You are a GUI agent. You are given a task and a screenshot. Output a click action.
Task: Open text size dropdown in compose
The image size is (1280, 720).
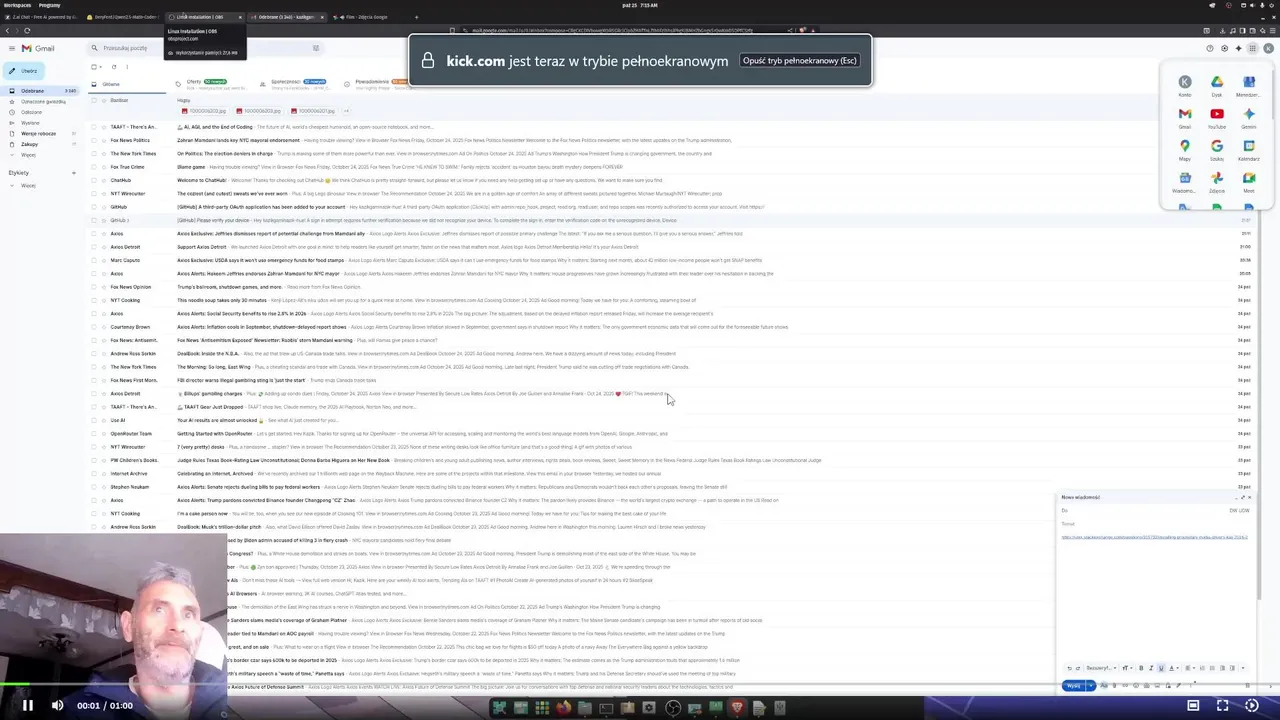coord(1127,668)
